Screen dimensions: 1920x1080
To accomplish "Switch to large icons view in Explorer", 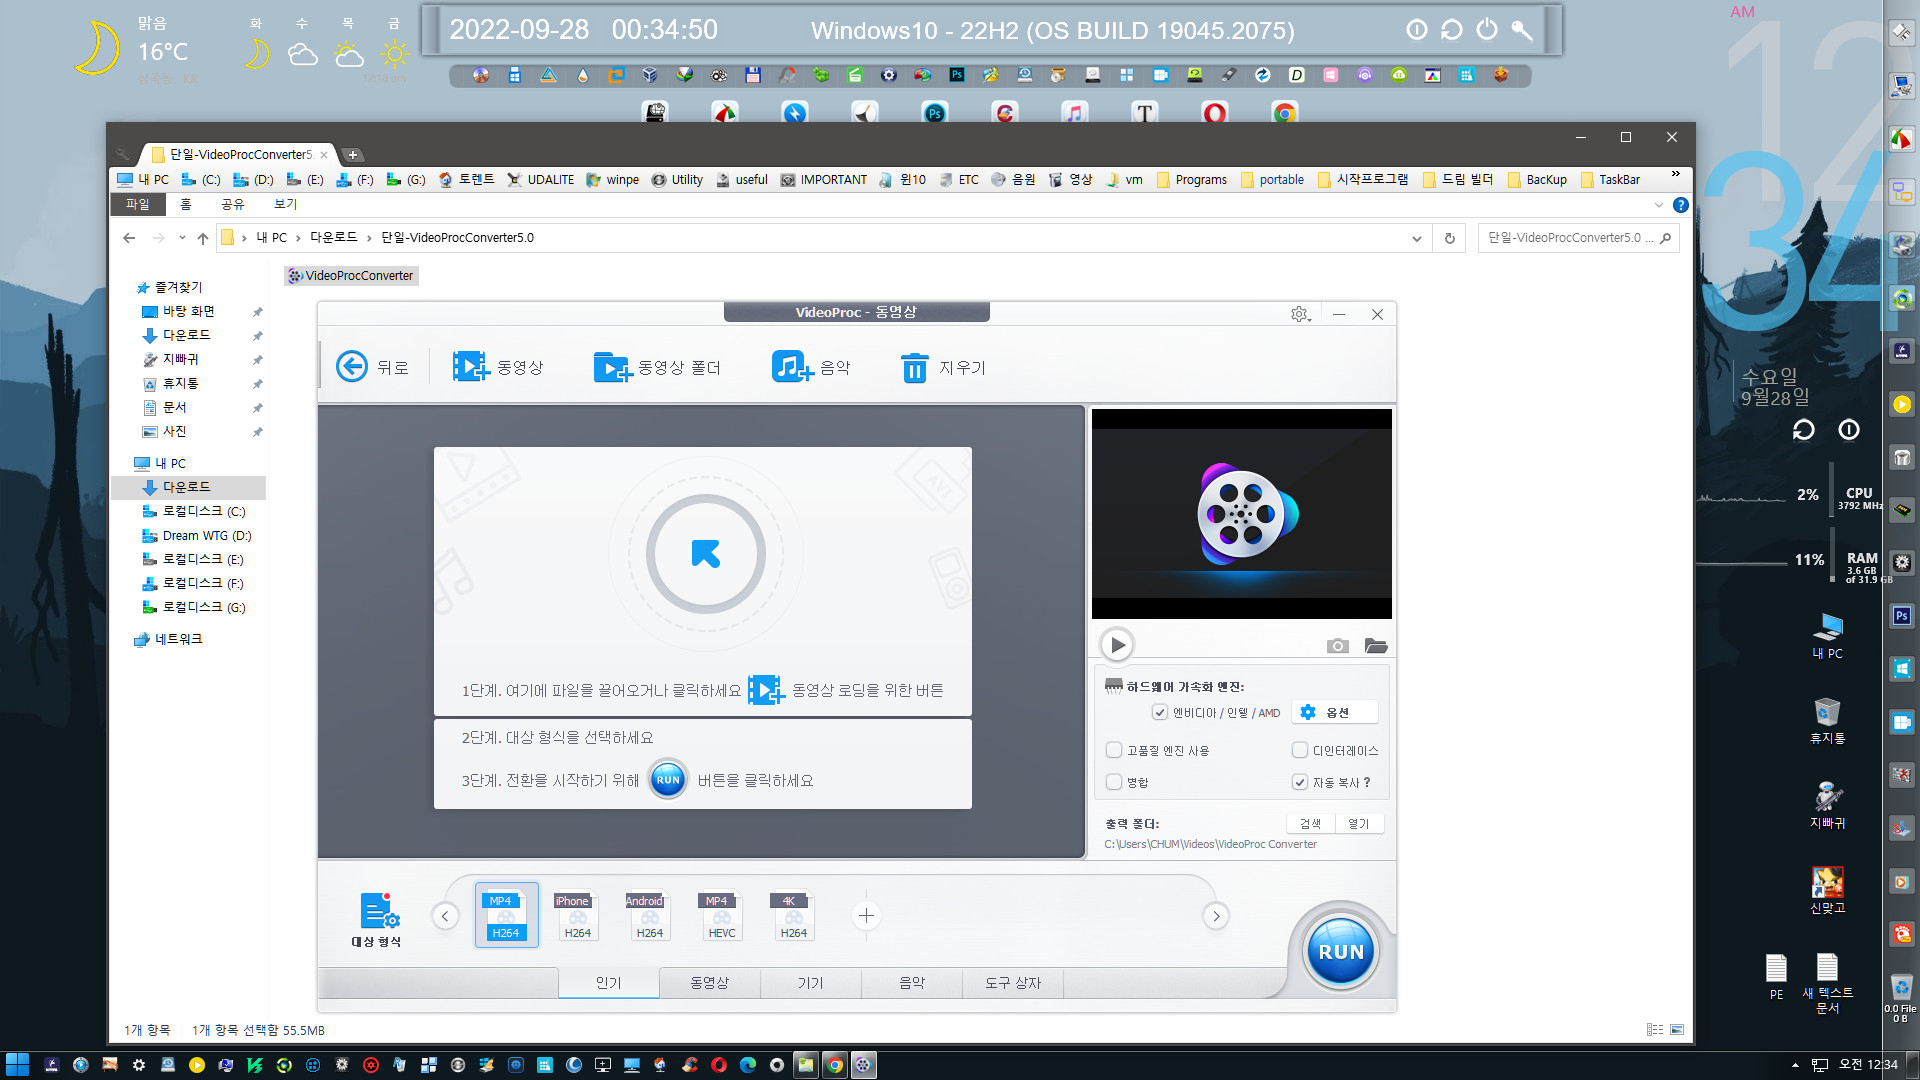I will (x=1677, y=1029).
